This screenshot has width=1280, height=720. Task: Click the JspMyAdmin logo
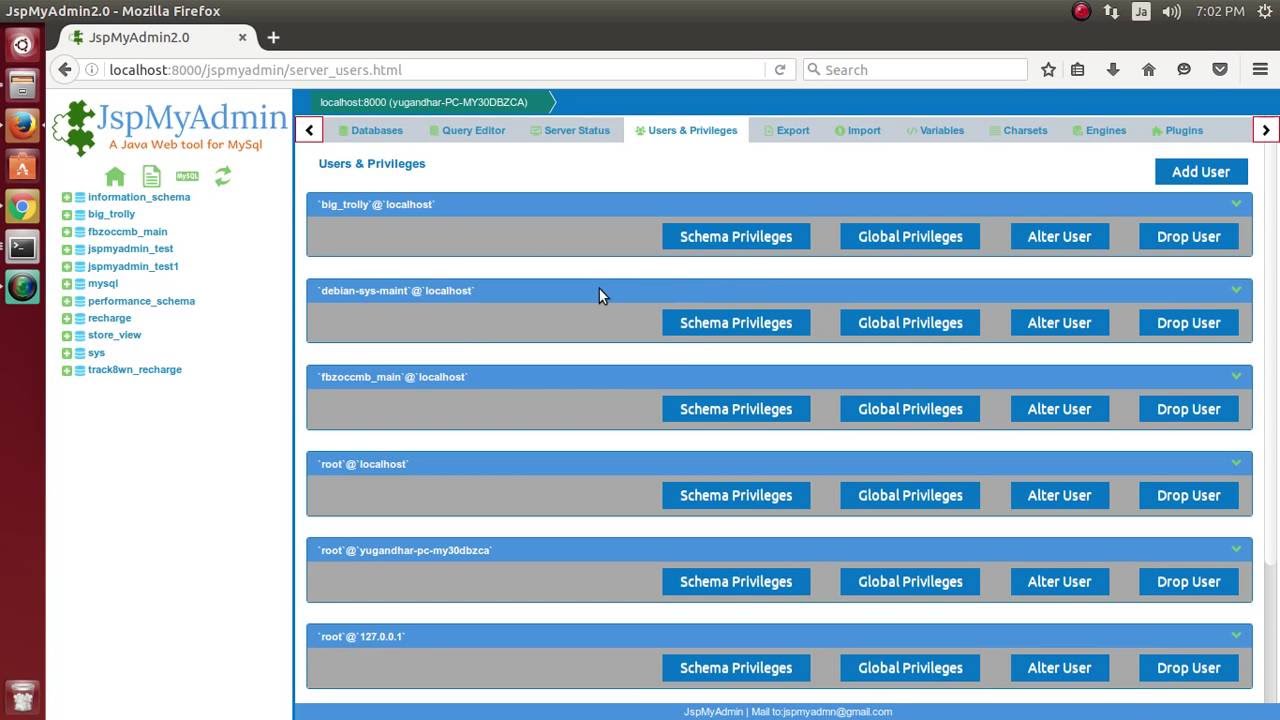click(x=170, y=127)
